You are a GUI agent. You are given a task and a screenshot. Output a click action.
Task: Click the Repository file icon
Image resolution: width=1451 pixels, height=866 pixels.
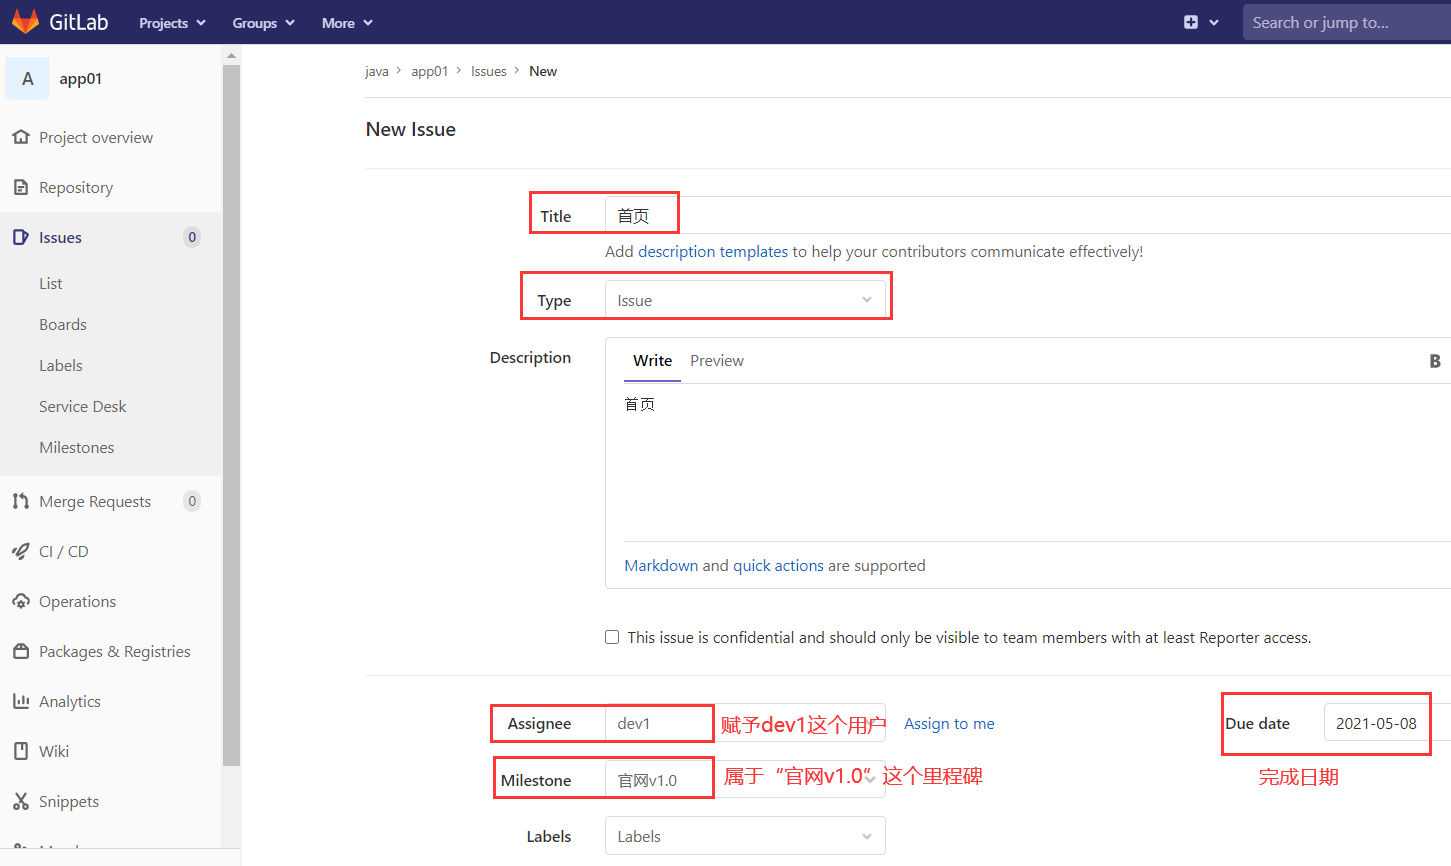(x=21, y=187)
